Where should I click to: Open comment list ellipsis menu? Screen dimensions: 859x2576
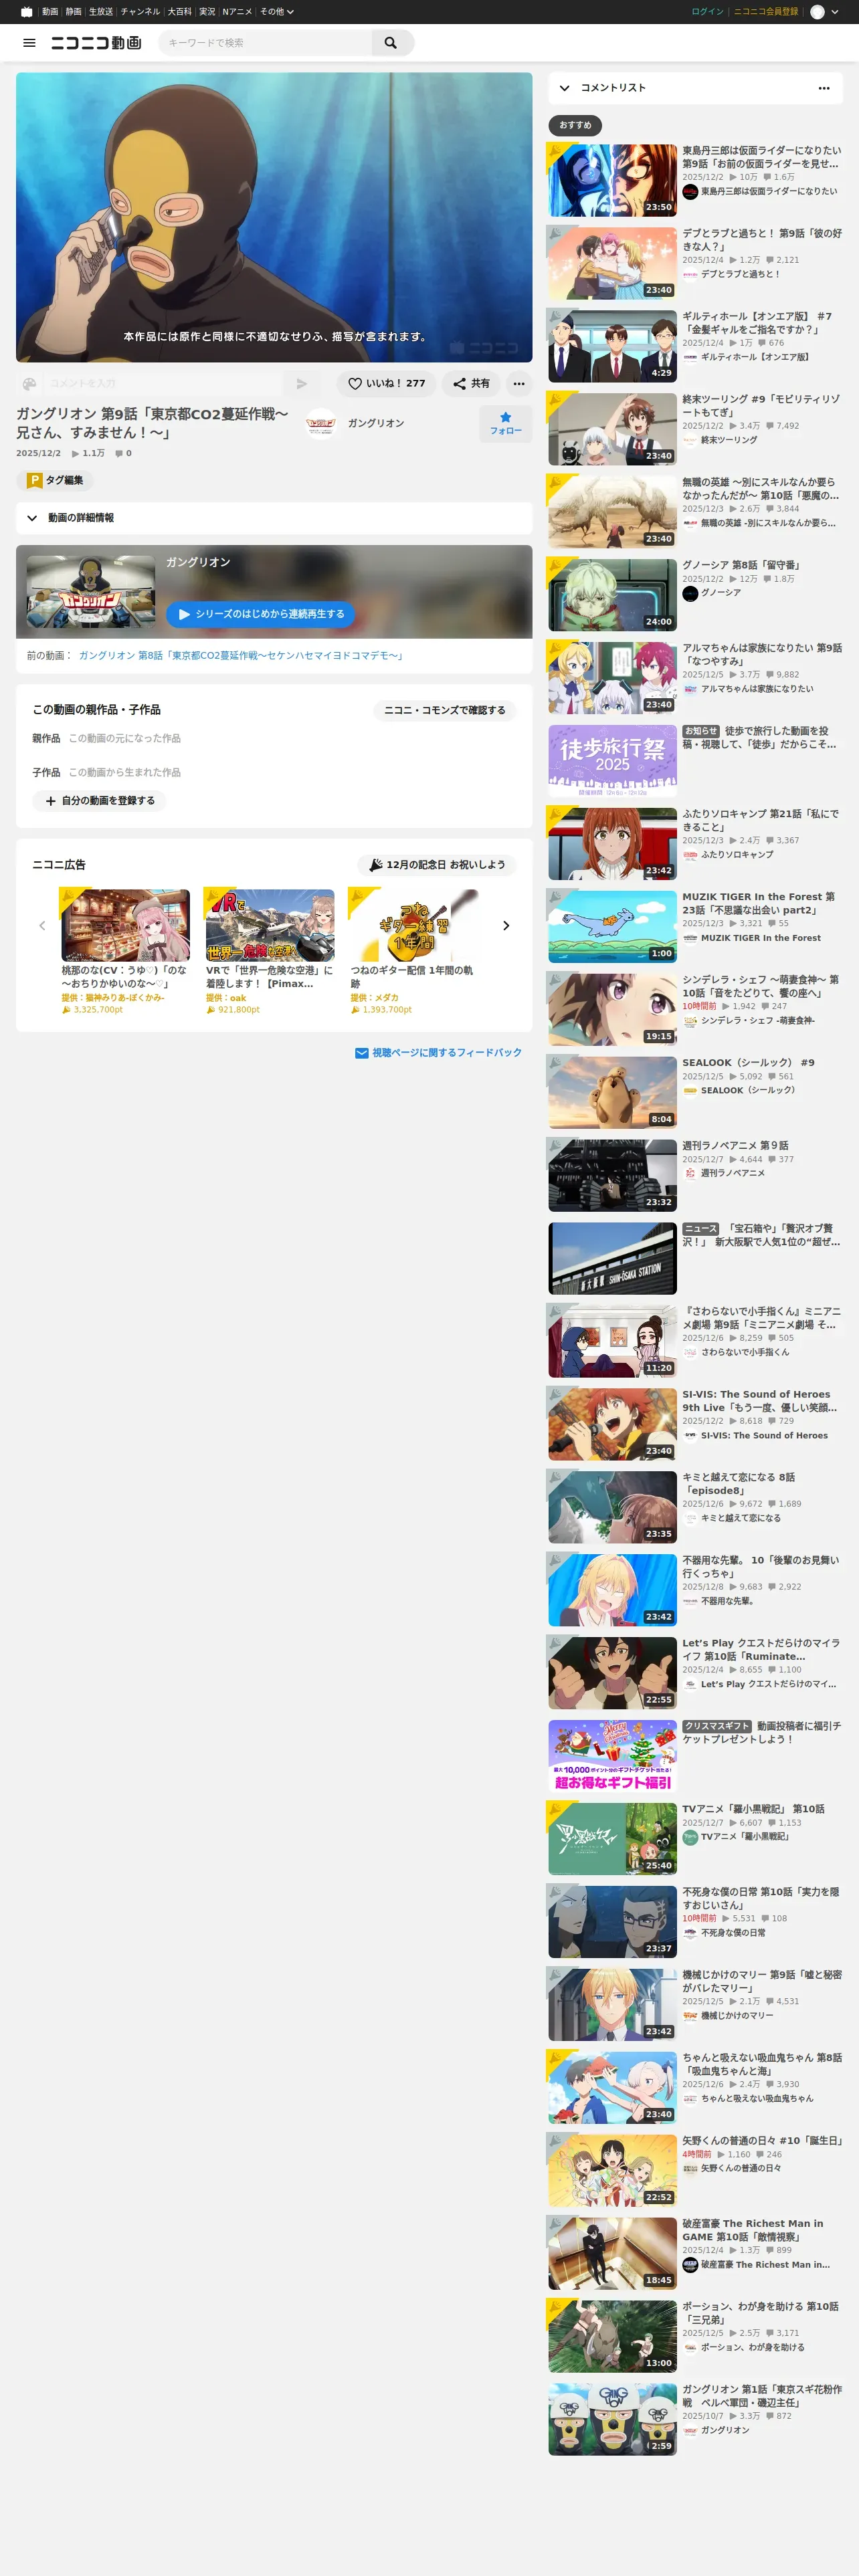(824, 88)
